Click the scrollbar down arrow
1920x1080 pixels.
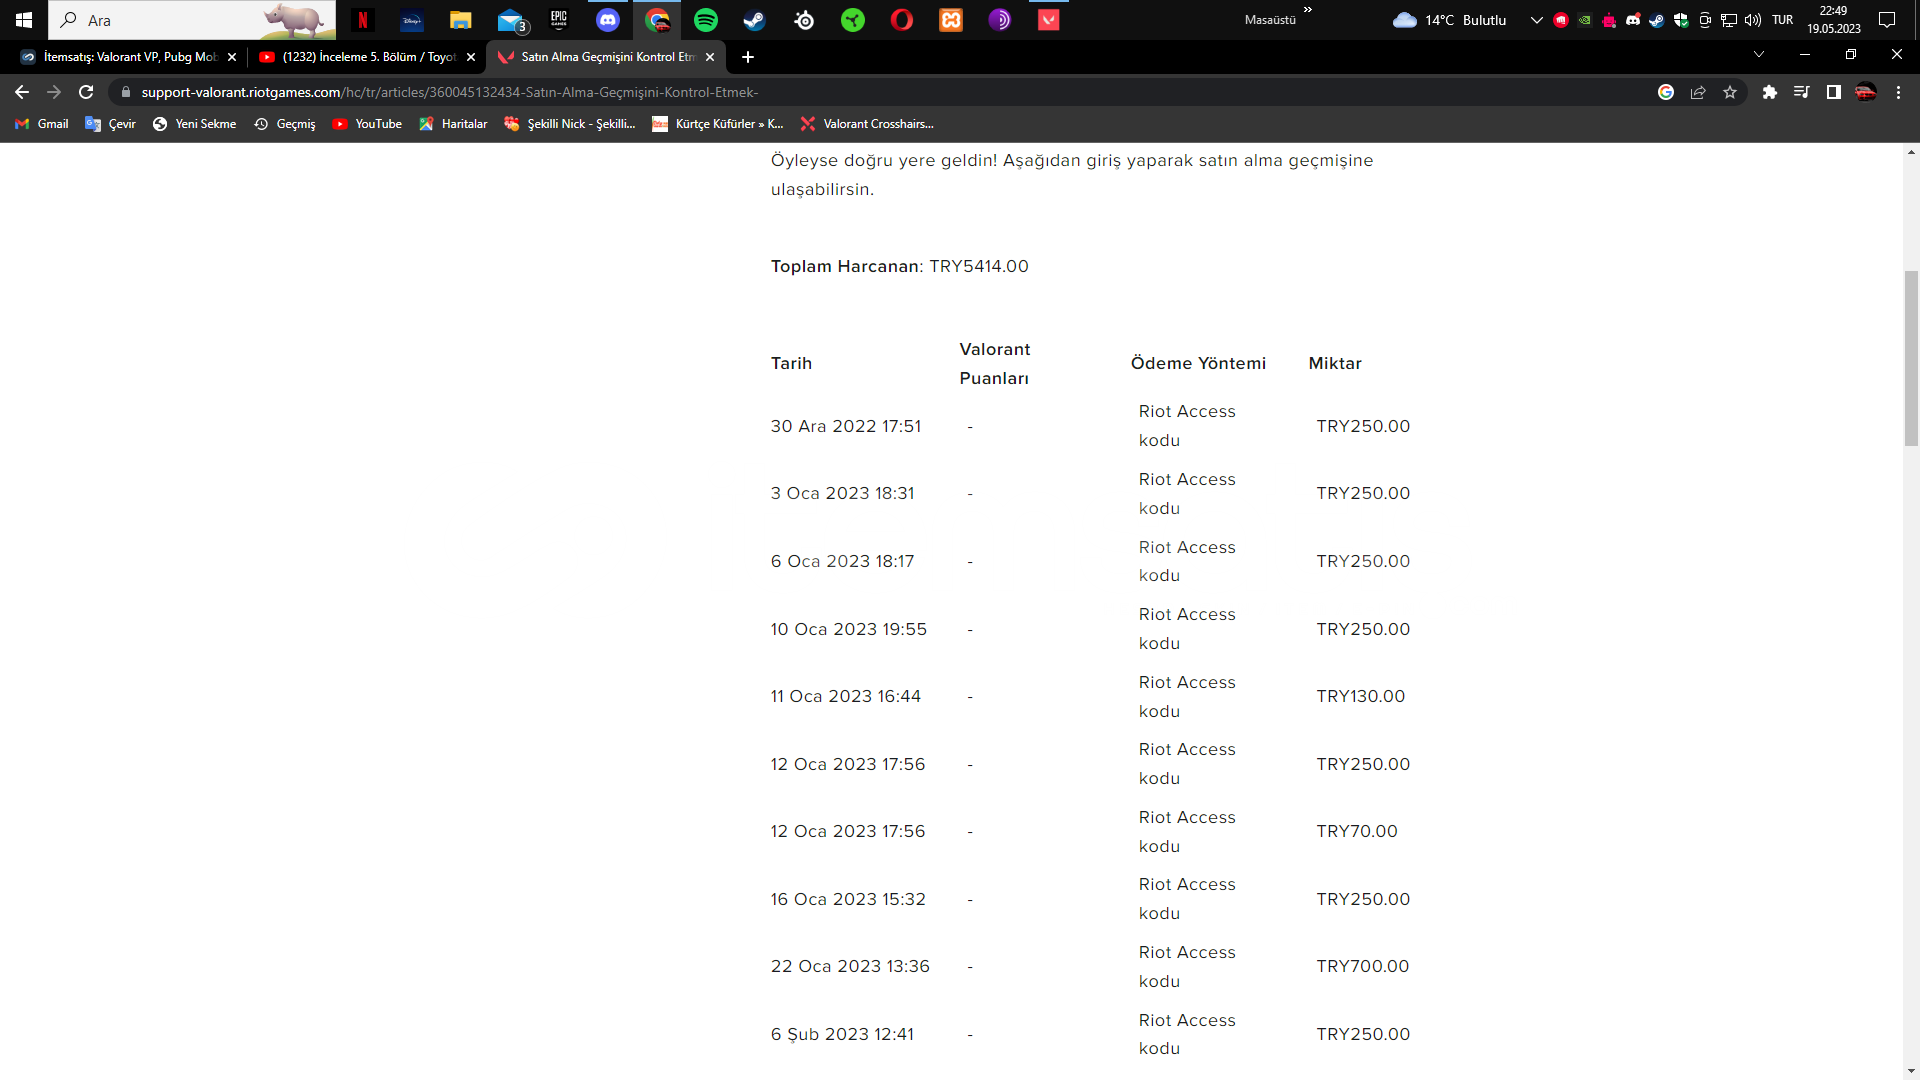1911,1071
